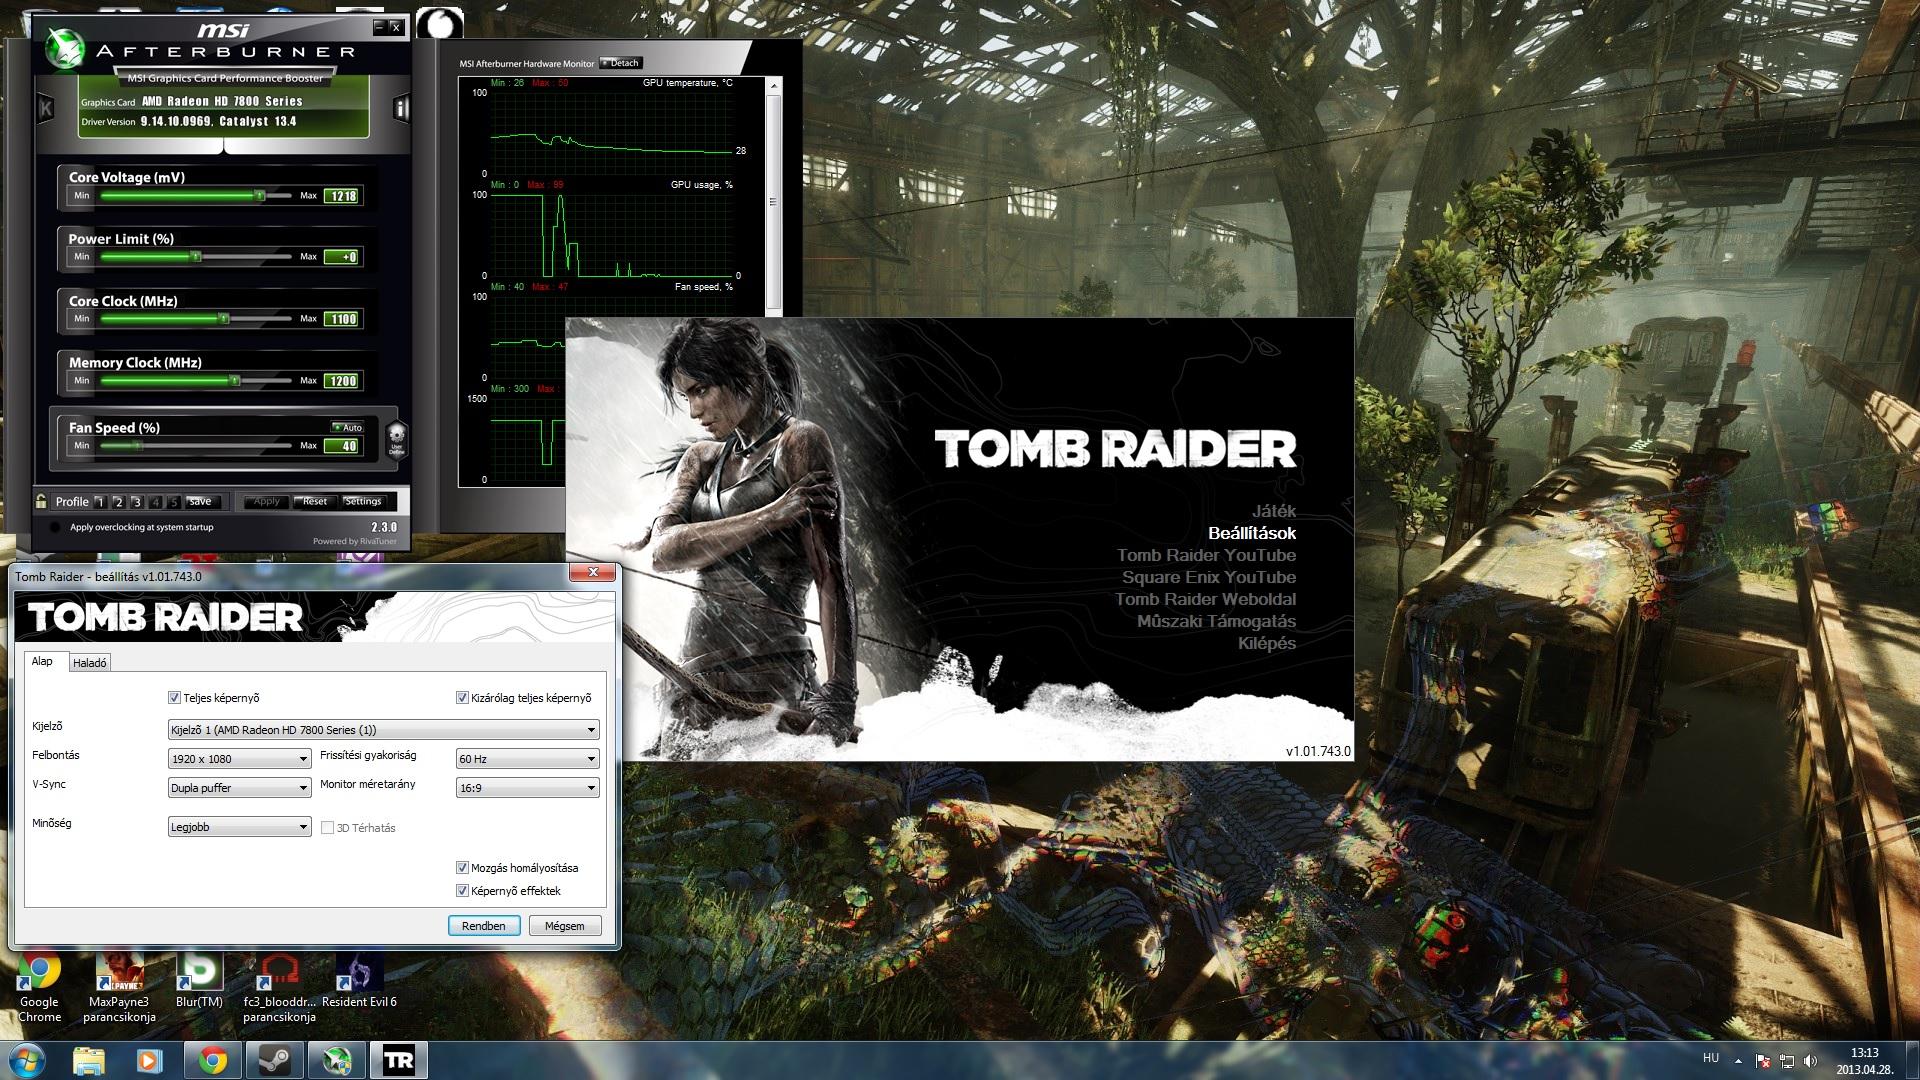Click the volume speaker tray icon
This screenshot has width=1920, height=1080.
(1811, 1061)
